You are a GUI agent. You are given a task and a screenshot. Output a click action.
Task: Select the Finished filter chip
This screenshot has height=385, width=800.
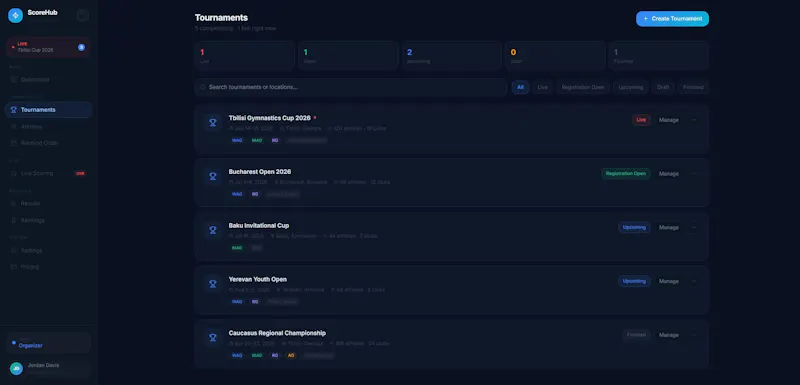point(693,87)
